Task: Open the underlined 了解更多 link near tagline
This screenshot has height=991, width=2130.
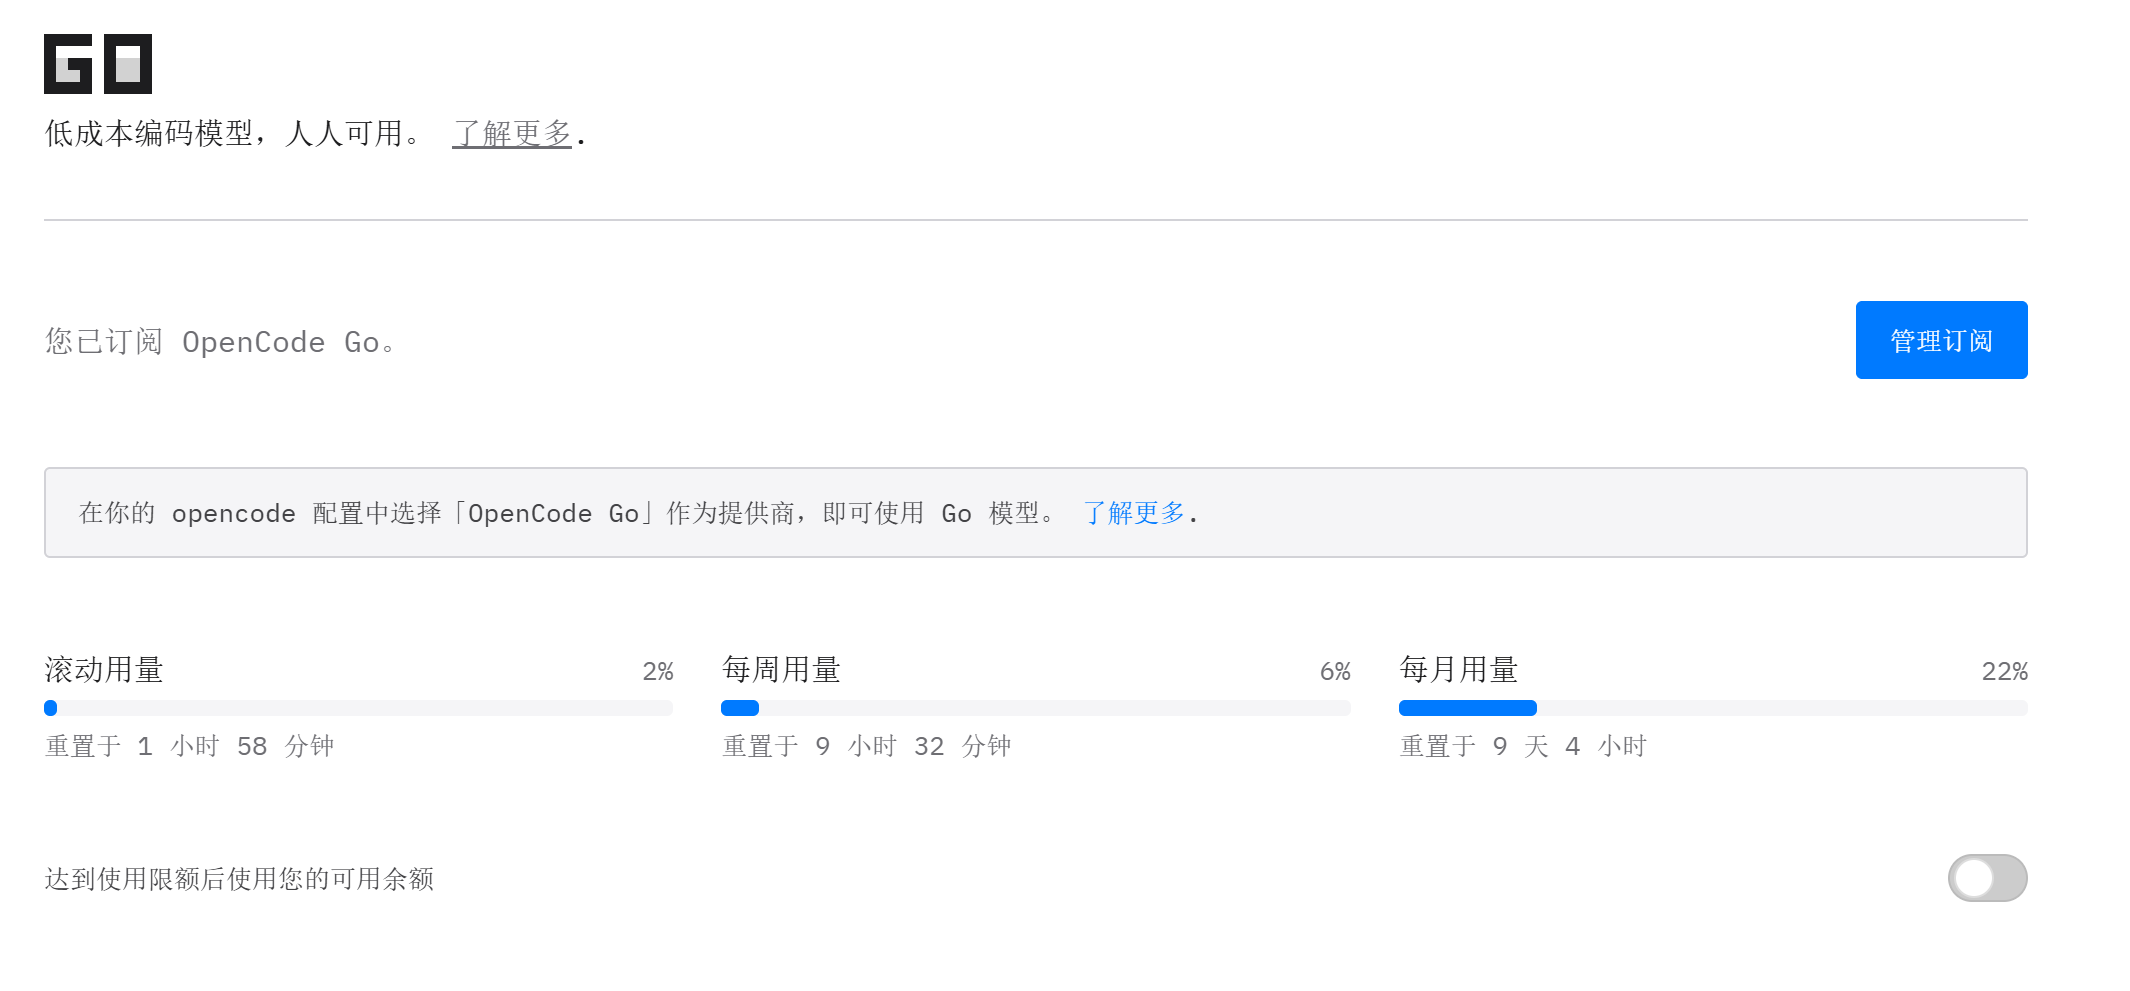Action: coord(512,133)
